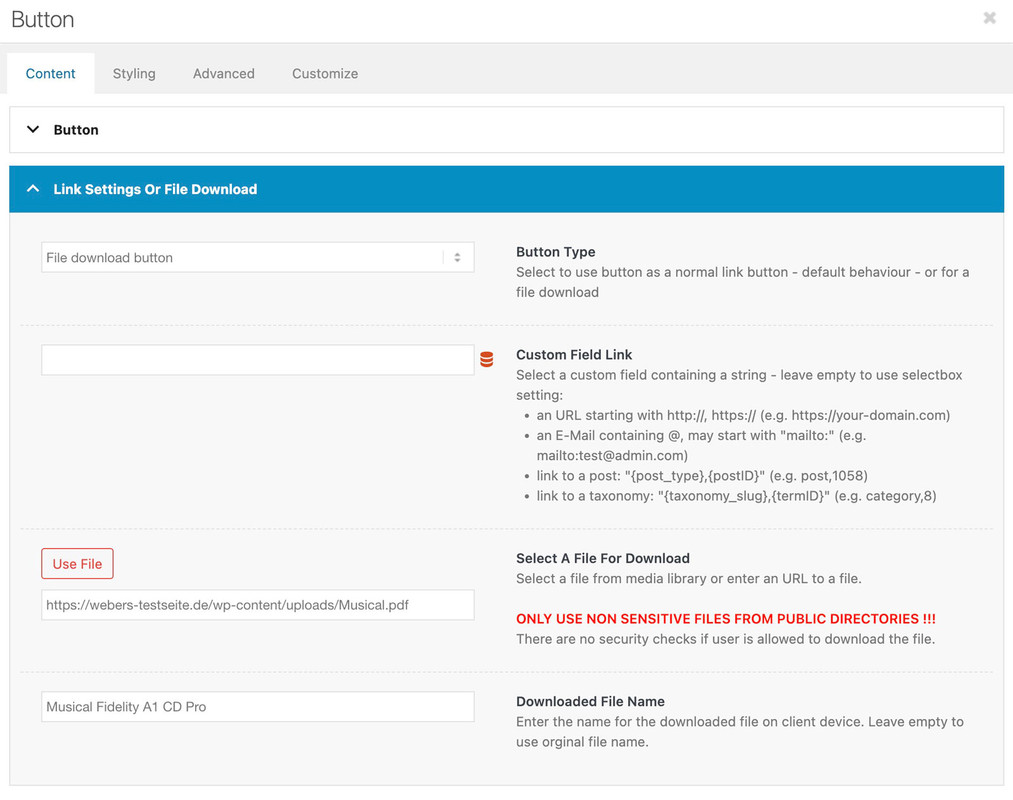Expand the Button section chevron
Viewport: 1013px width, 800px height.
coord(33,129)
